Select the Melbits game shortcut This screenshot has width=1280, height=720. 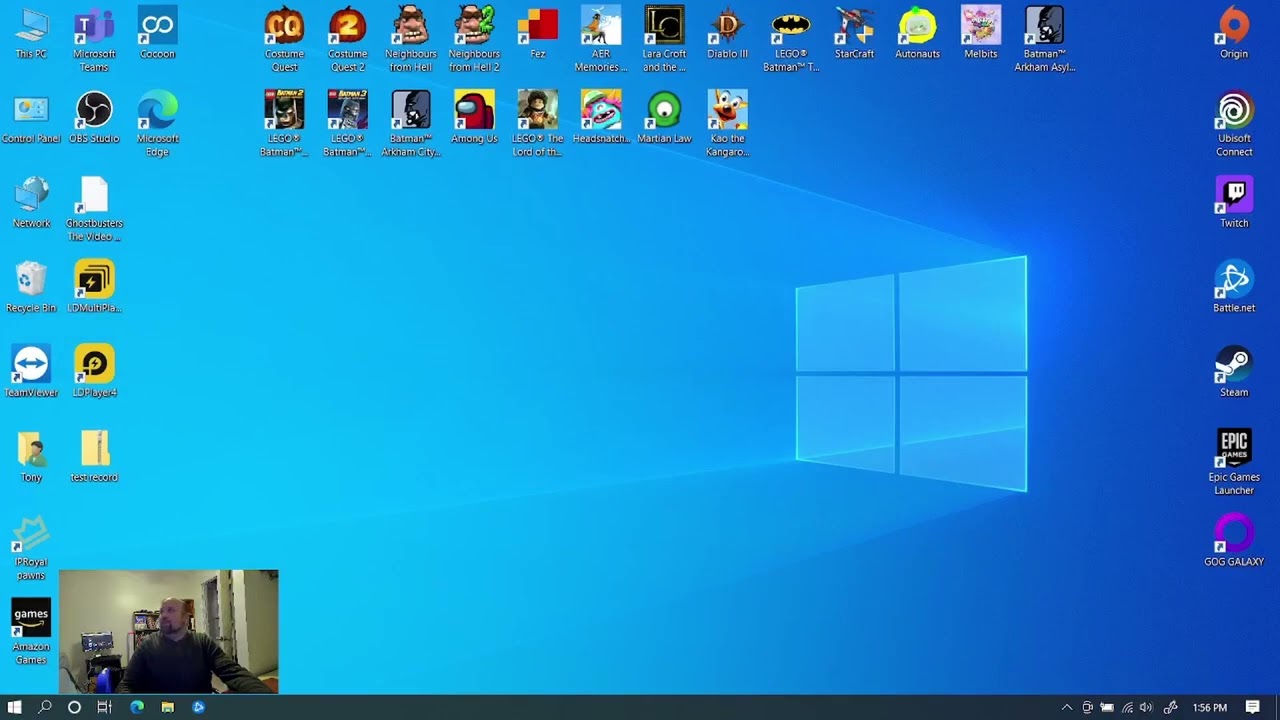[x=981, y=33]
